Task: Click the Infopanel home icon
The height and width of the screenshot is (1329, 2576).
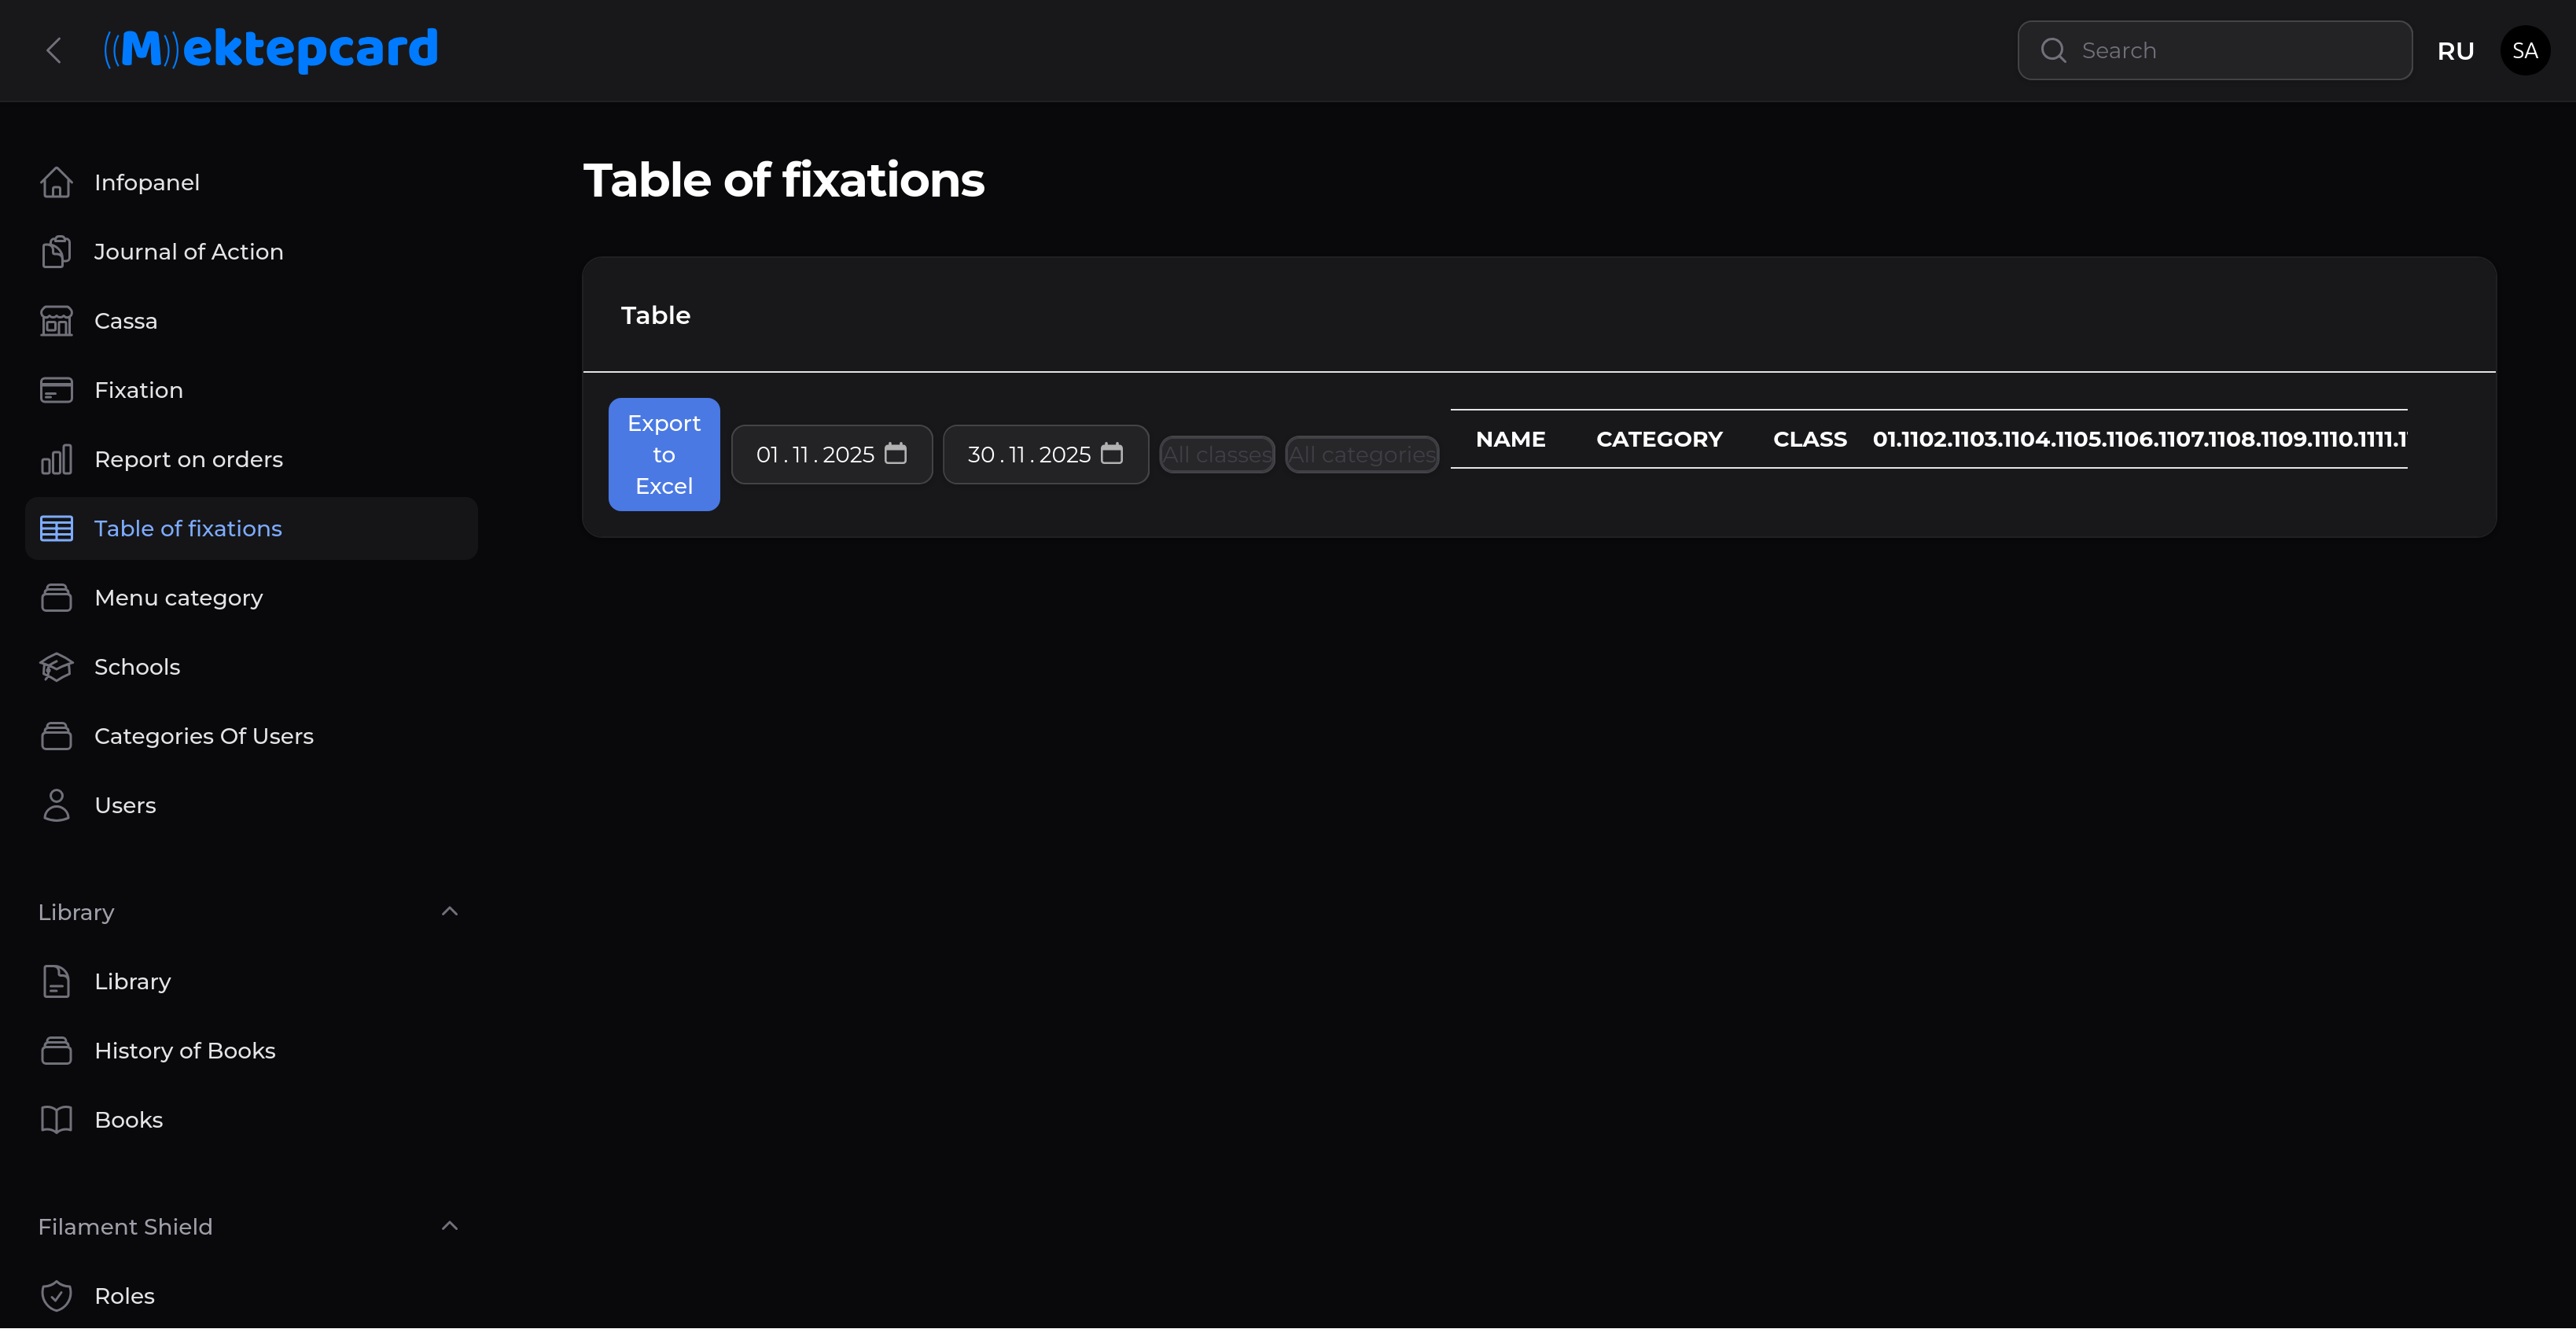Action: point(56,182)
